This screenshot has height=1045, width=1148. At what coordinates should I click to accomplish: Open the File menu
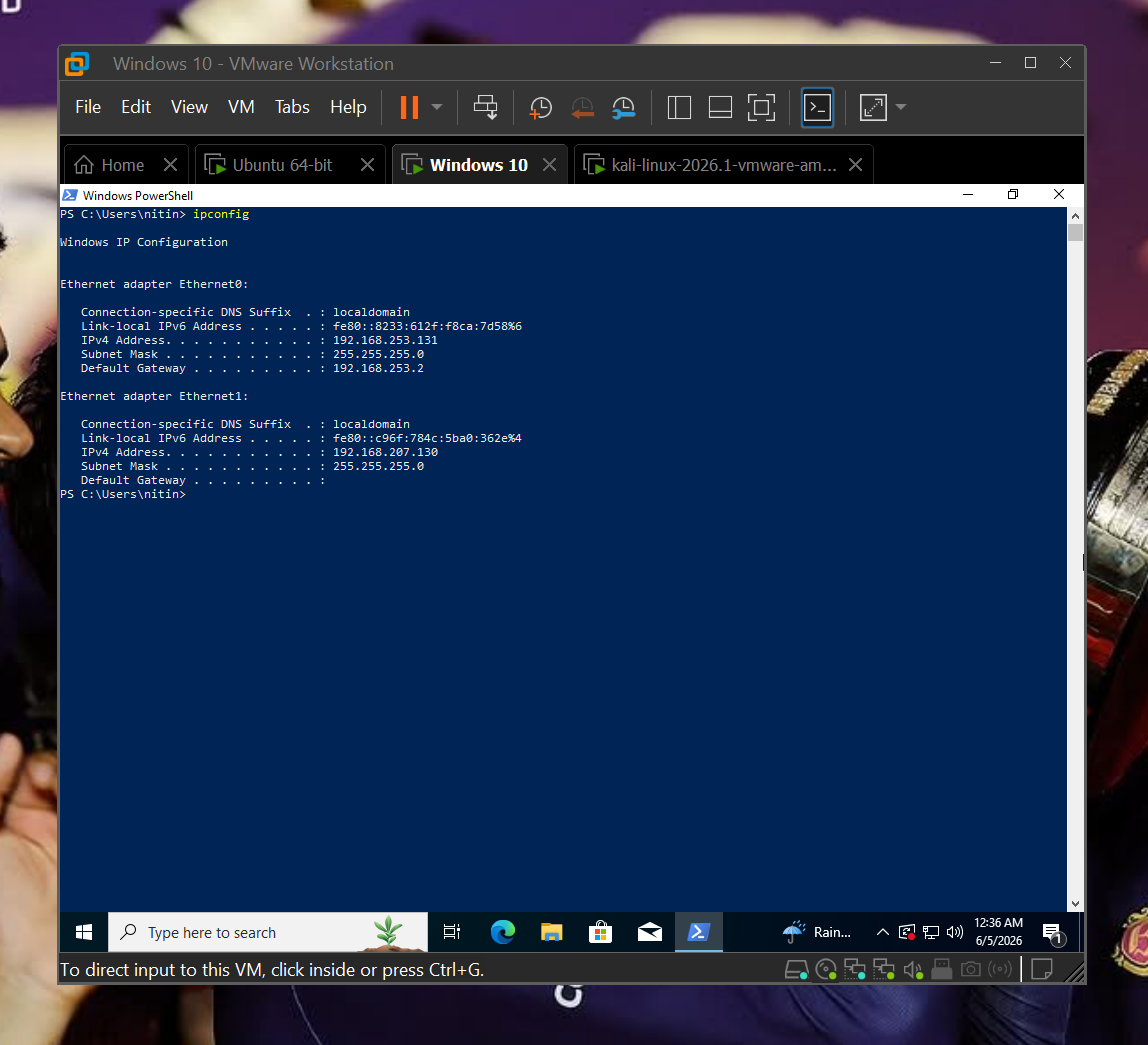88,107
